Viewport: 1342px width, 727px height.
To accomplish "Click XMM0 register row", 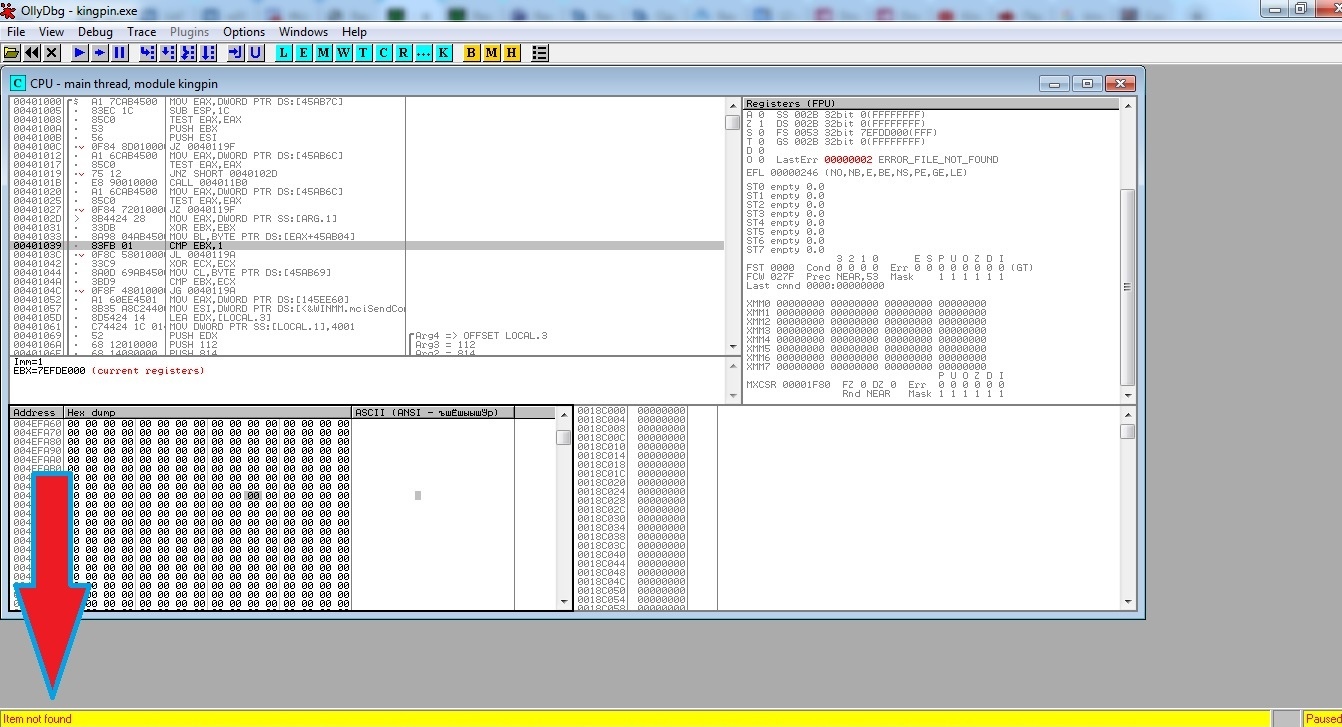I will tap(866, 303).
